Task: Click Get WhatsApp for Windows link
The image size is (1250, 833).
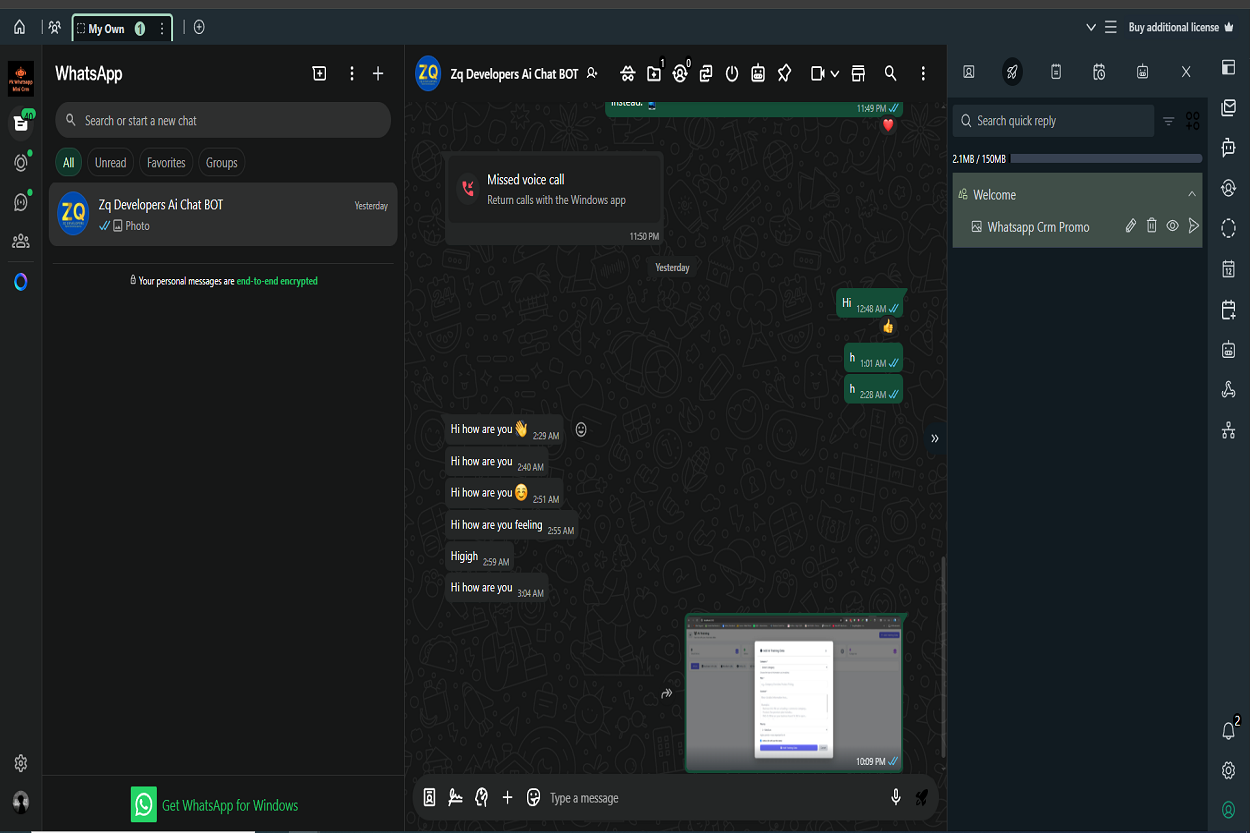Action: pyautogui.click(x=229, y=805)
